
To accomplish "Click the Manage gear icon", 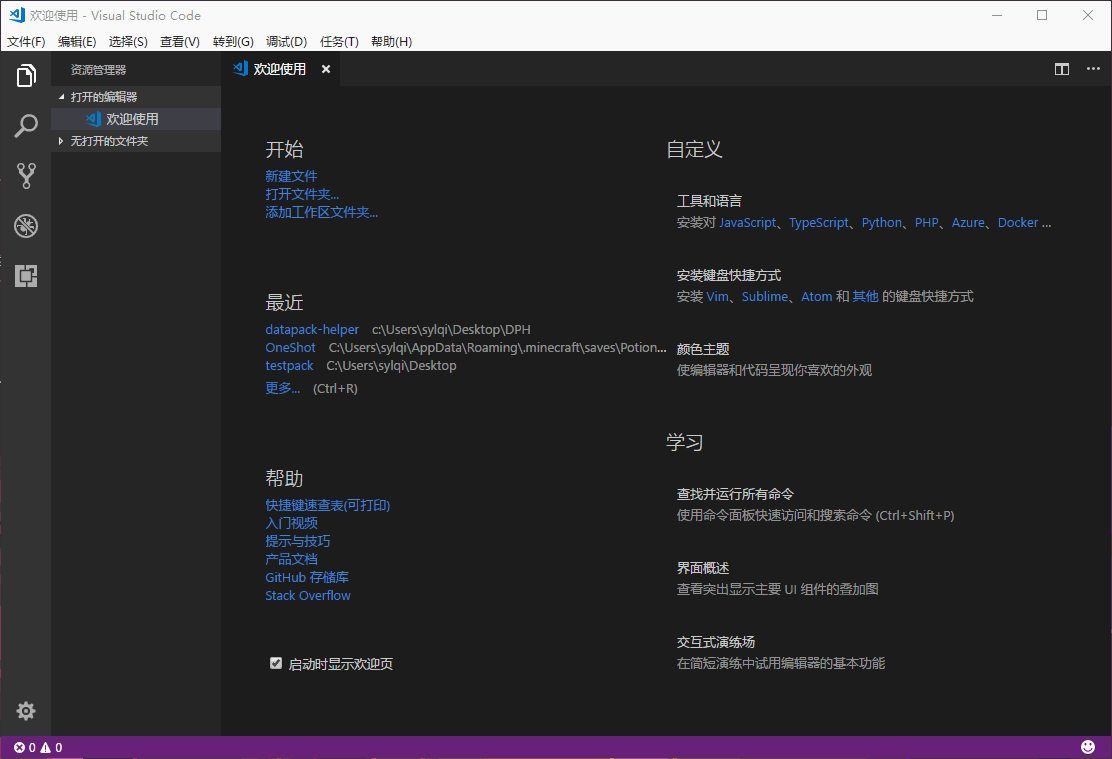I will (26, 711).
